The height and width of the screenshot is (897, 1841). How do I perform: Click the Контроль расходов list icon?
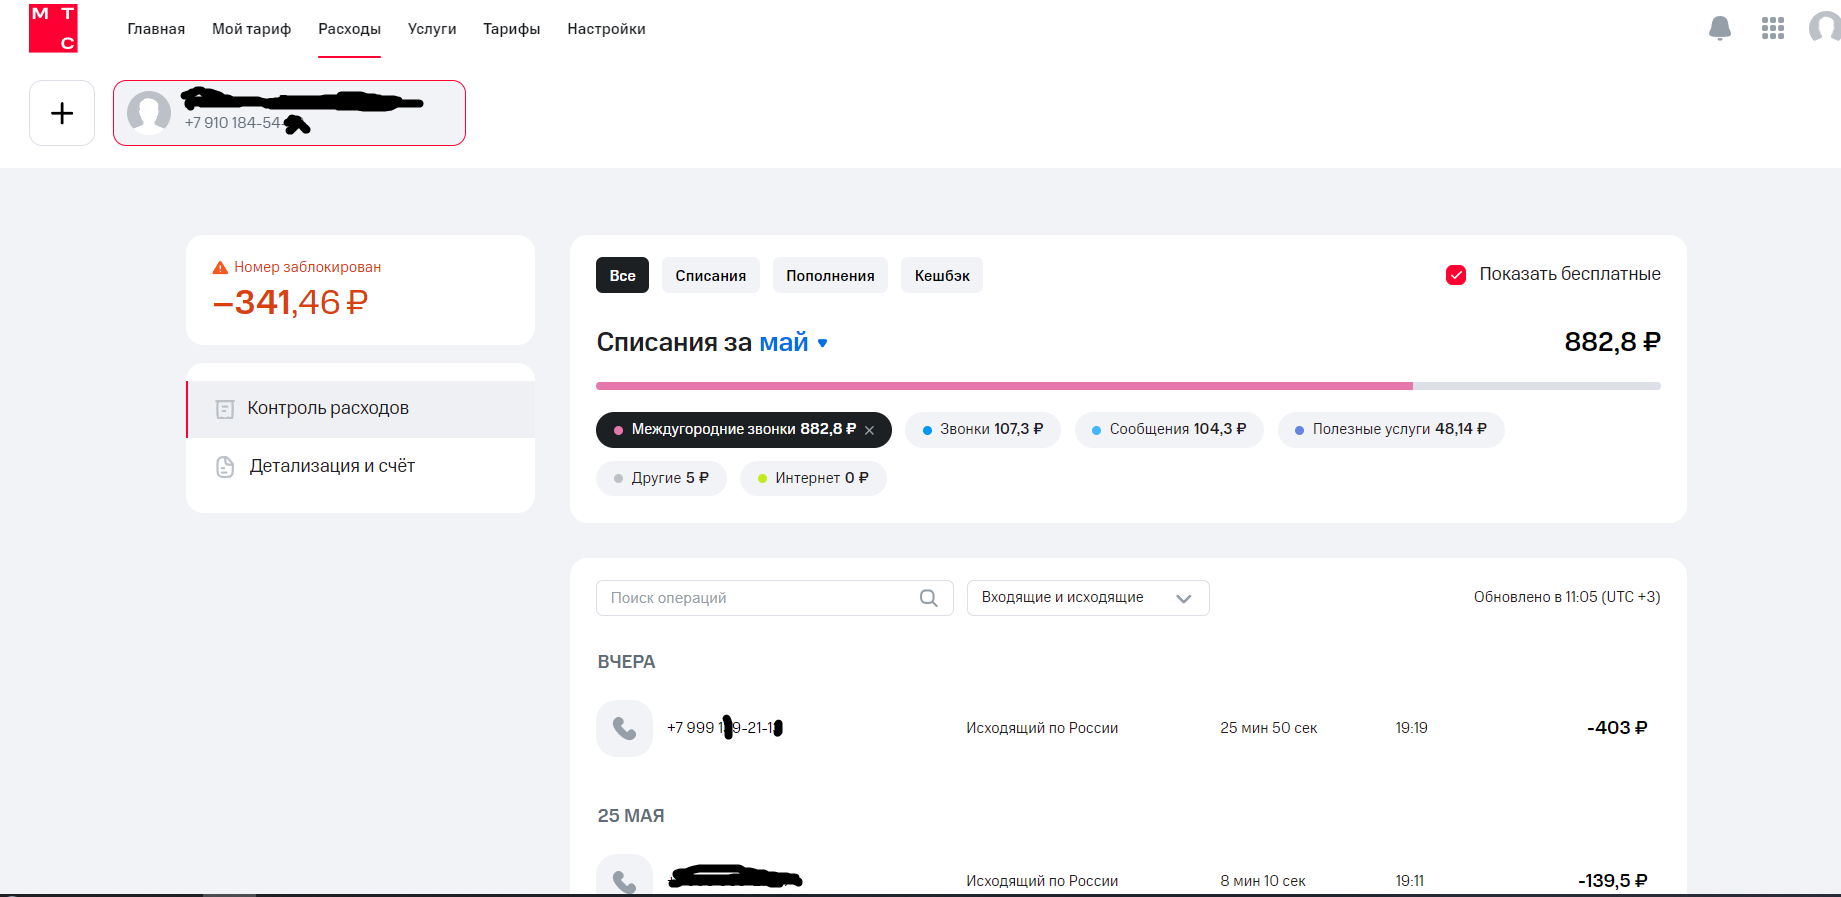pyautogui.click(x=225, y=409)
